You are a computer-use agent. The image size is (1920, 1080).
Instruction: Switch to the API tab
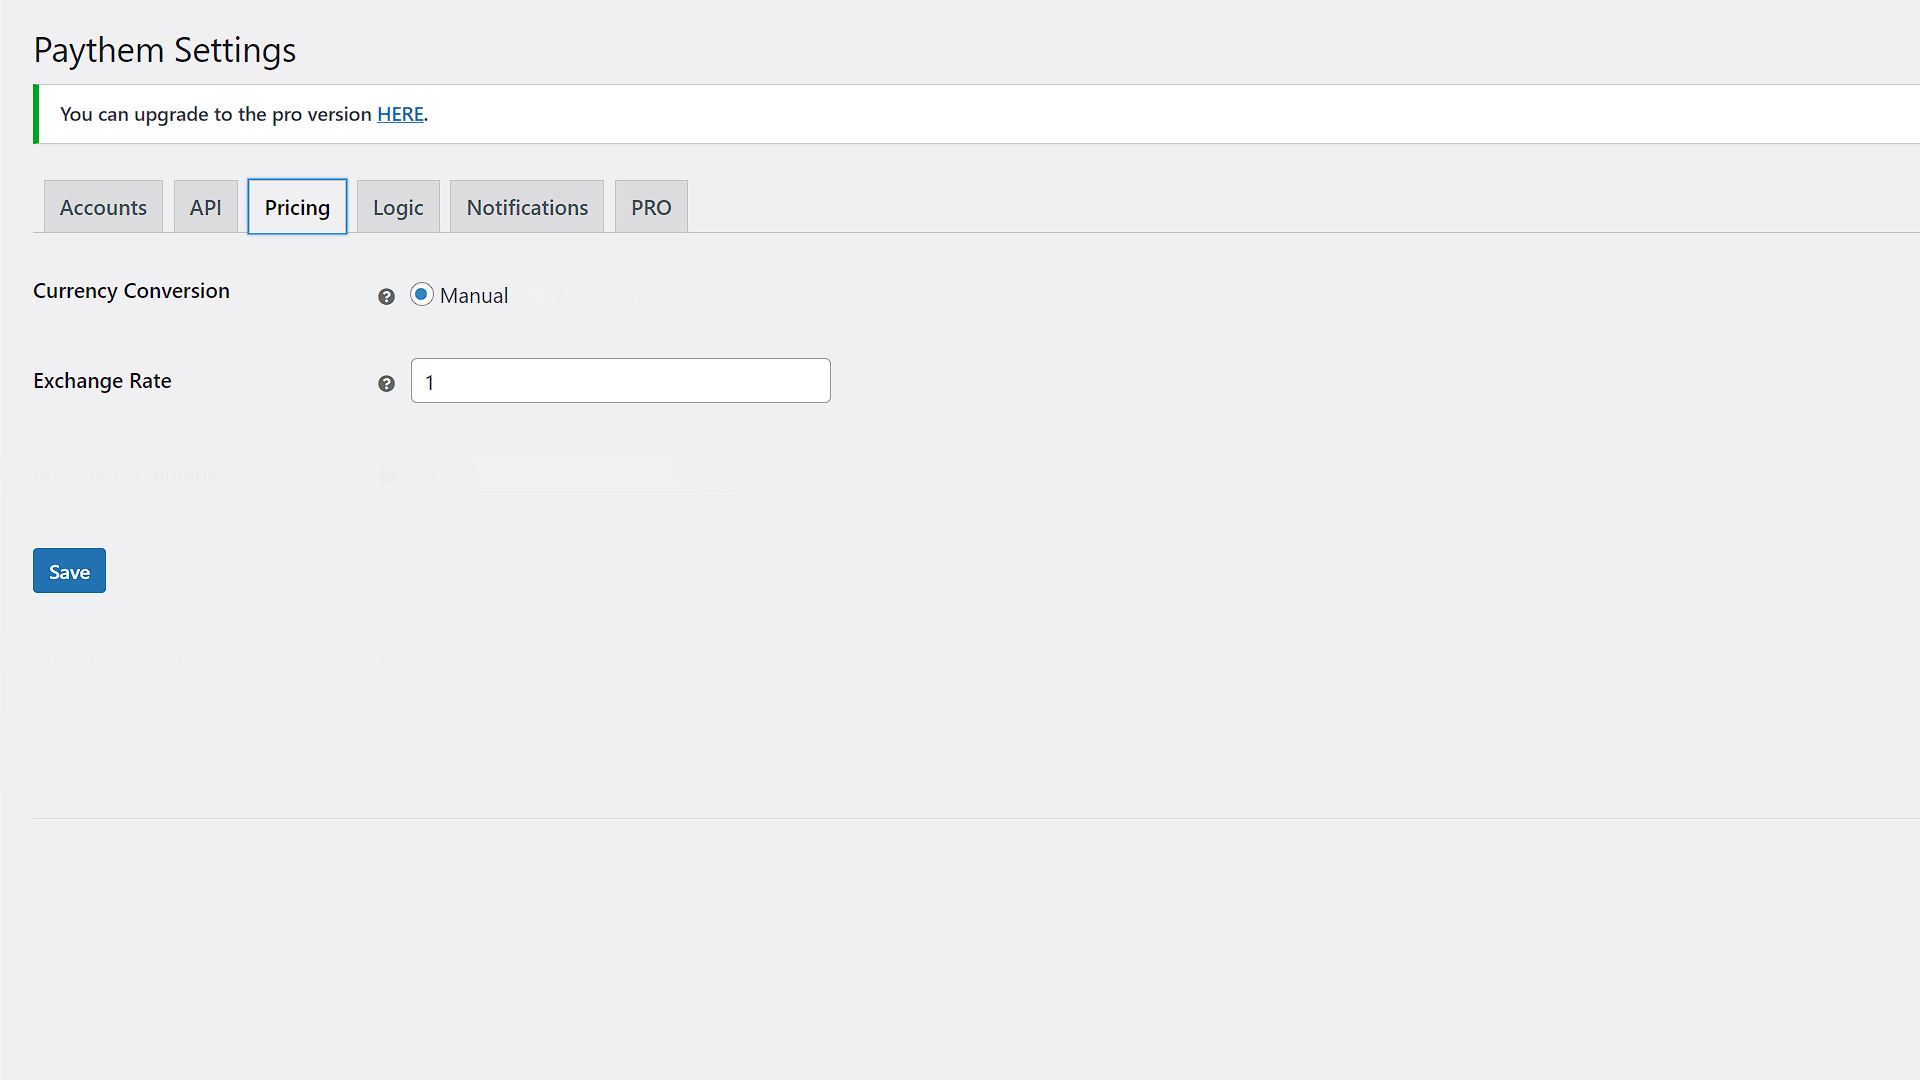[204, 207]
